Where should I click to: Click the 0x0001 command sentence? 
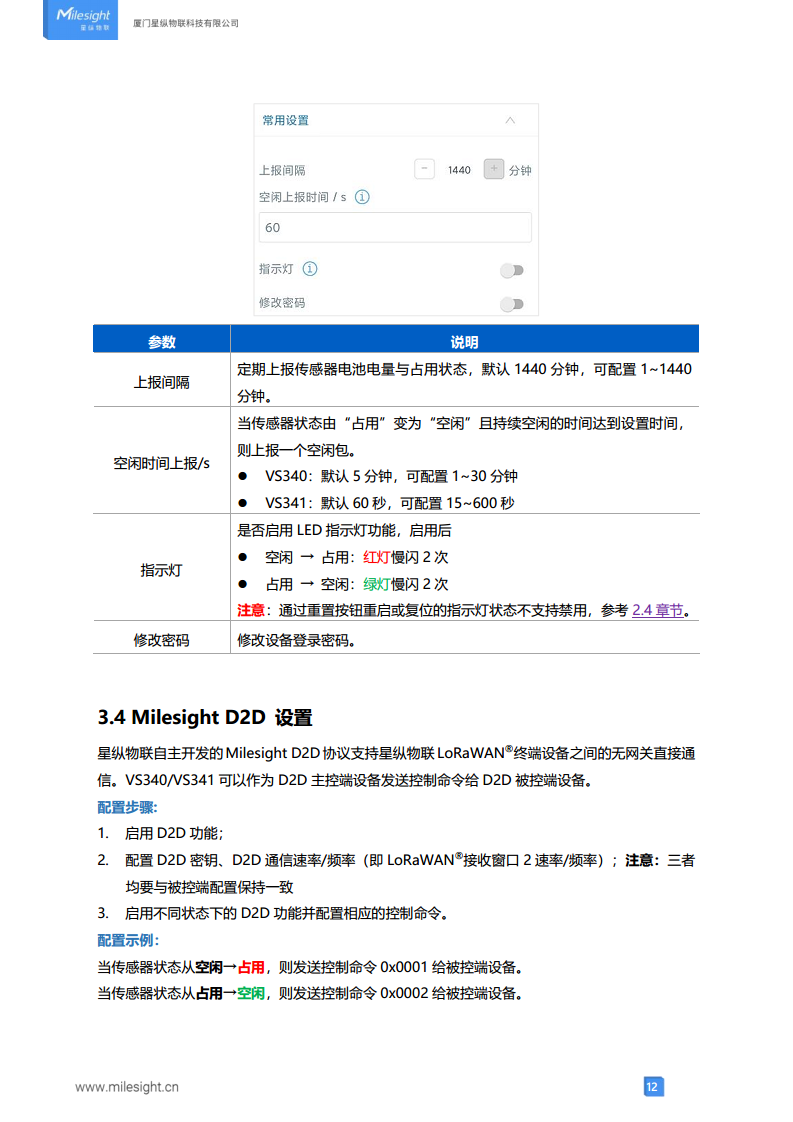tap(310, 967)
